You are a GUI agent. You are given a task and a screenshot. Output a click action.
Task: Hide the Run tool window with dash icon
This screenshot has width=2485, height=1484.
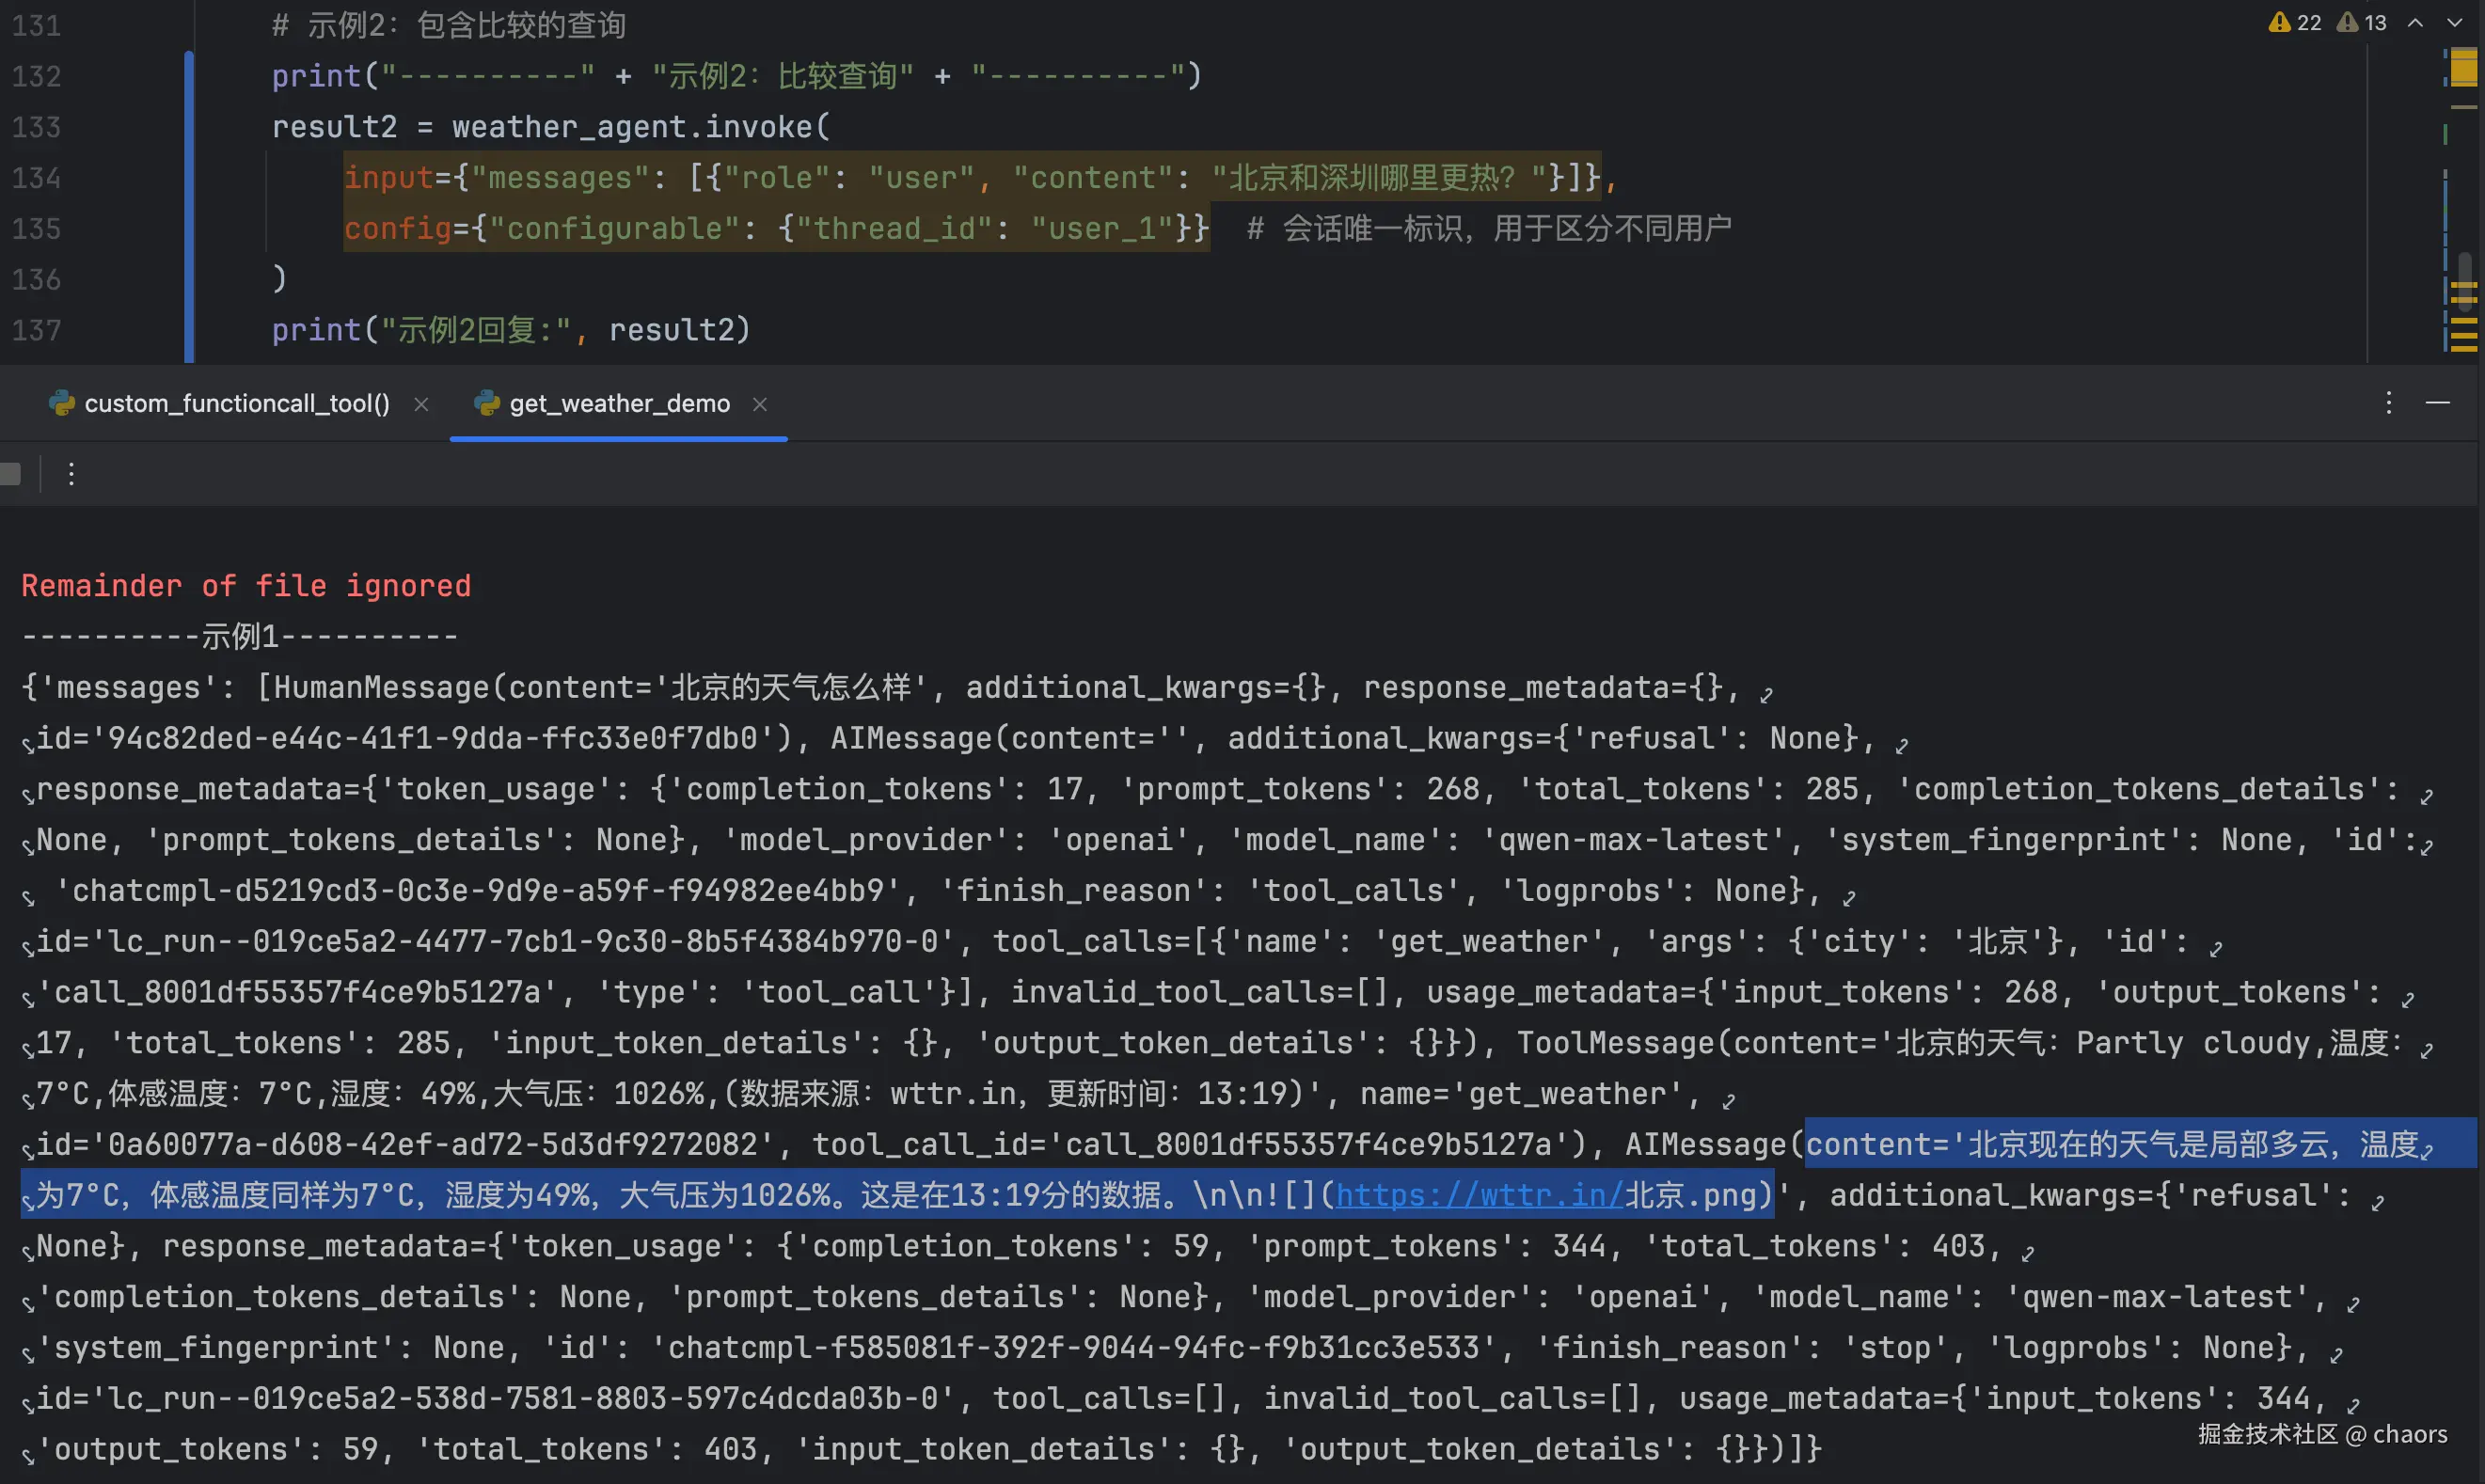point(2438,403)
